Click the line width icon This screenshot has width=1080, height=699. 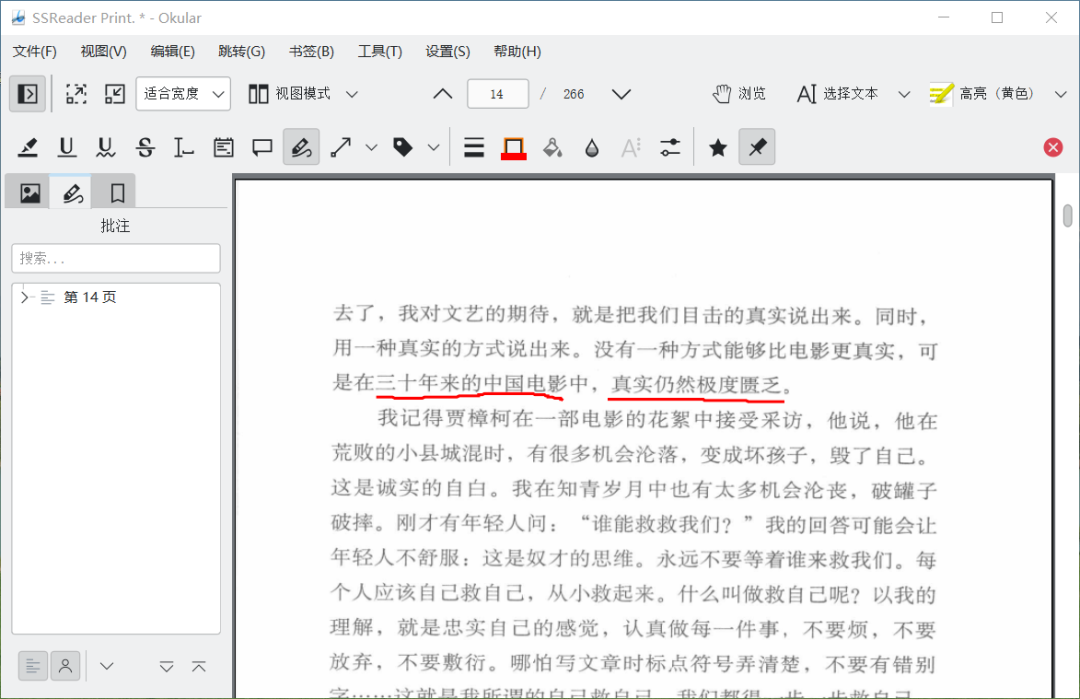tap(474, 147)
